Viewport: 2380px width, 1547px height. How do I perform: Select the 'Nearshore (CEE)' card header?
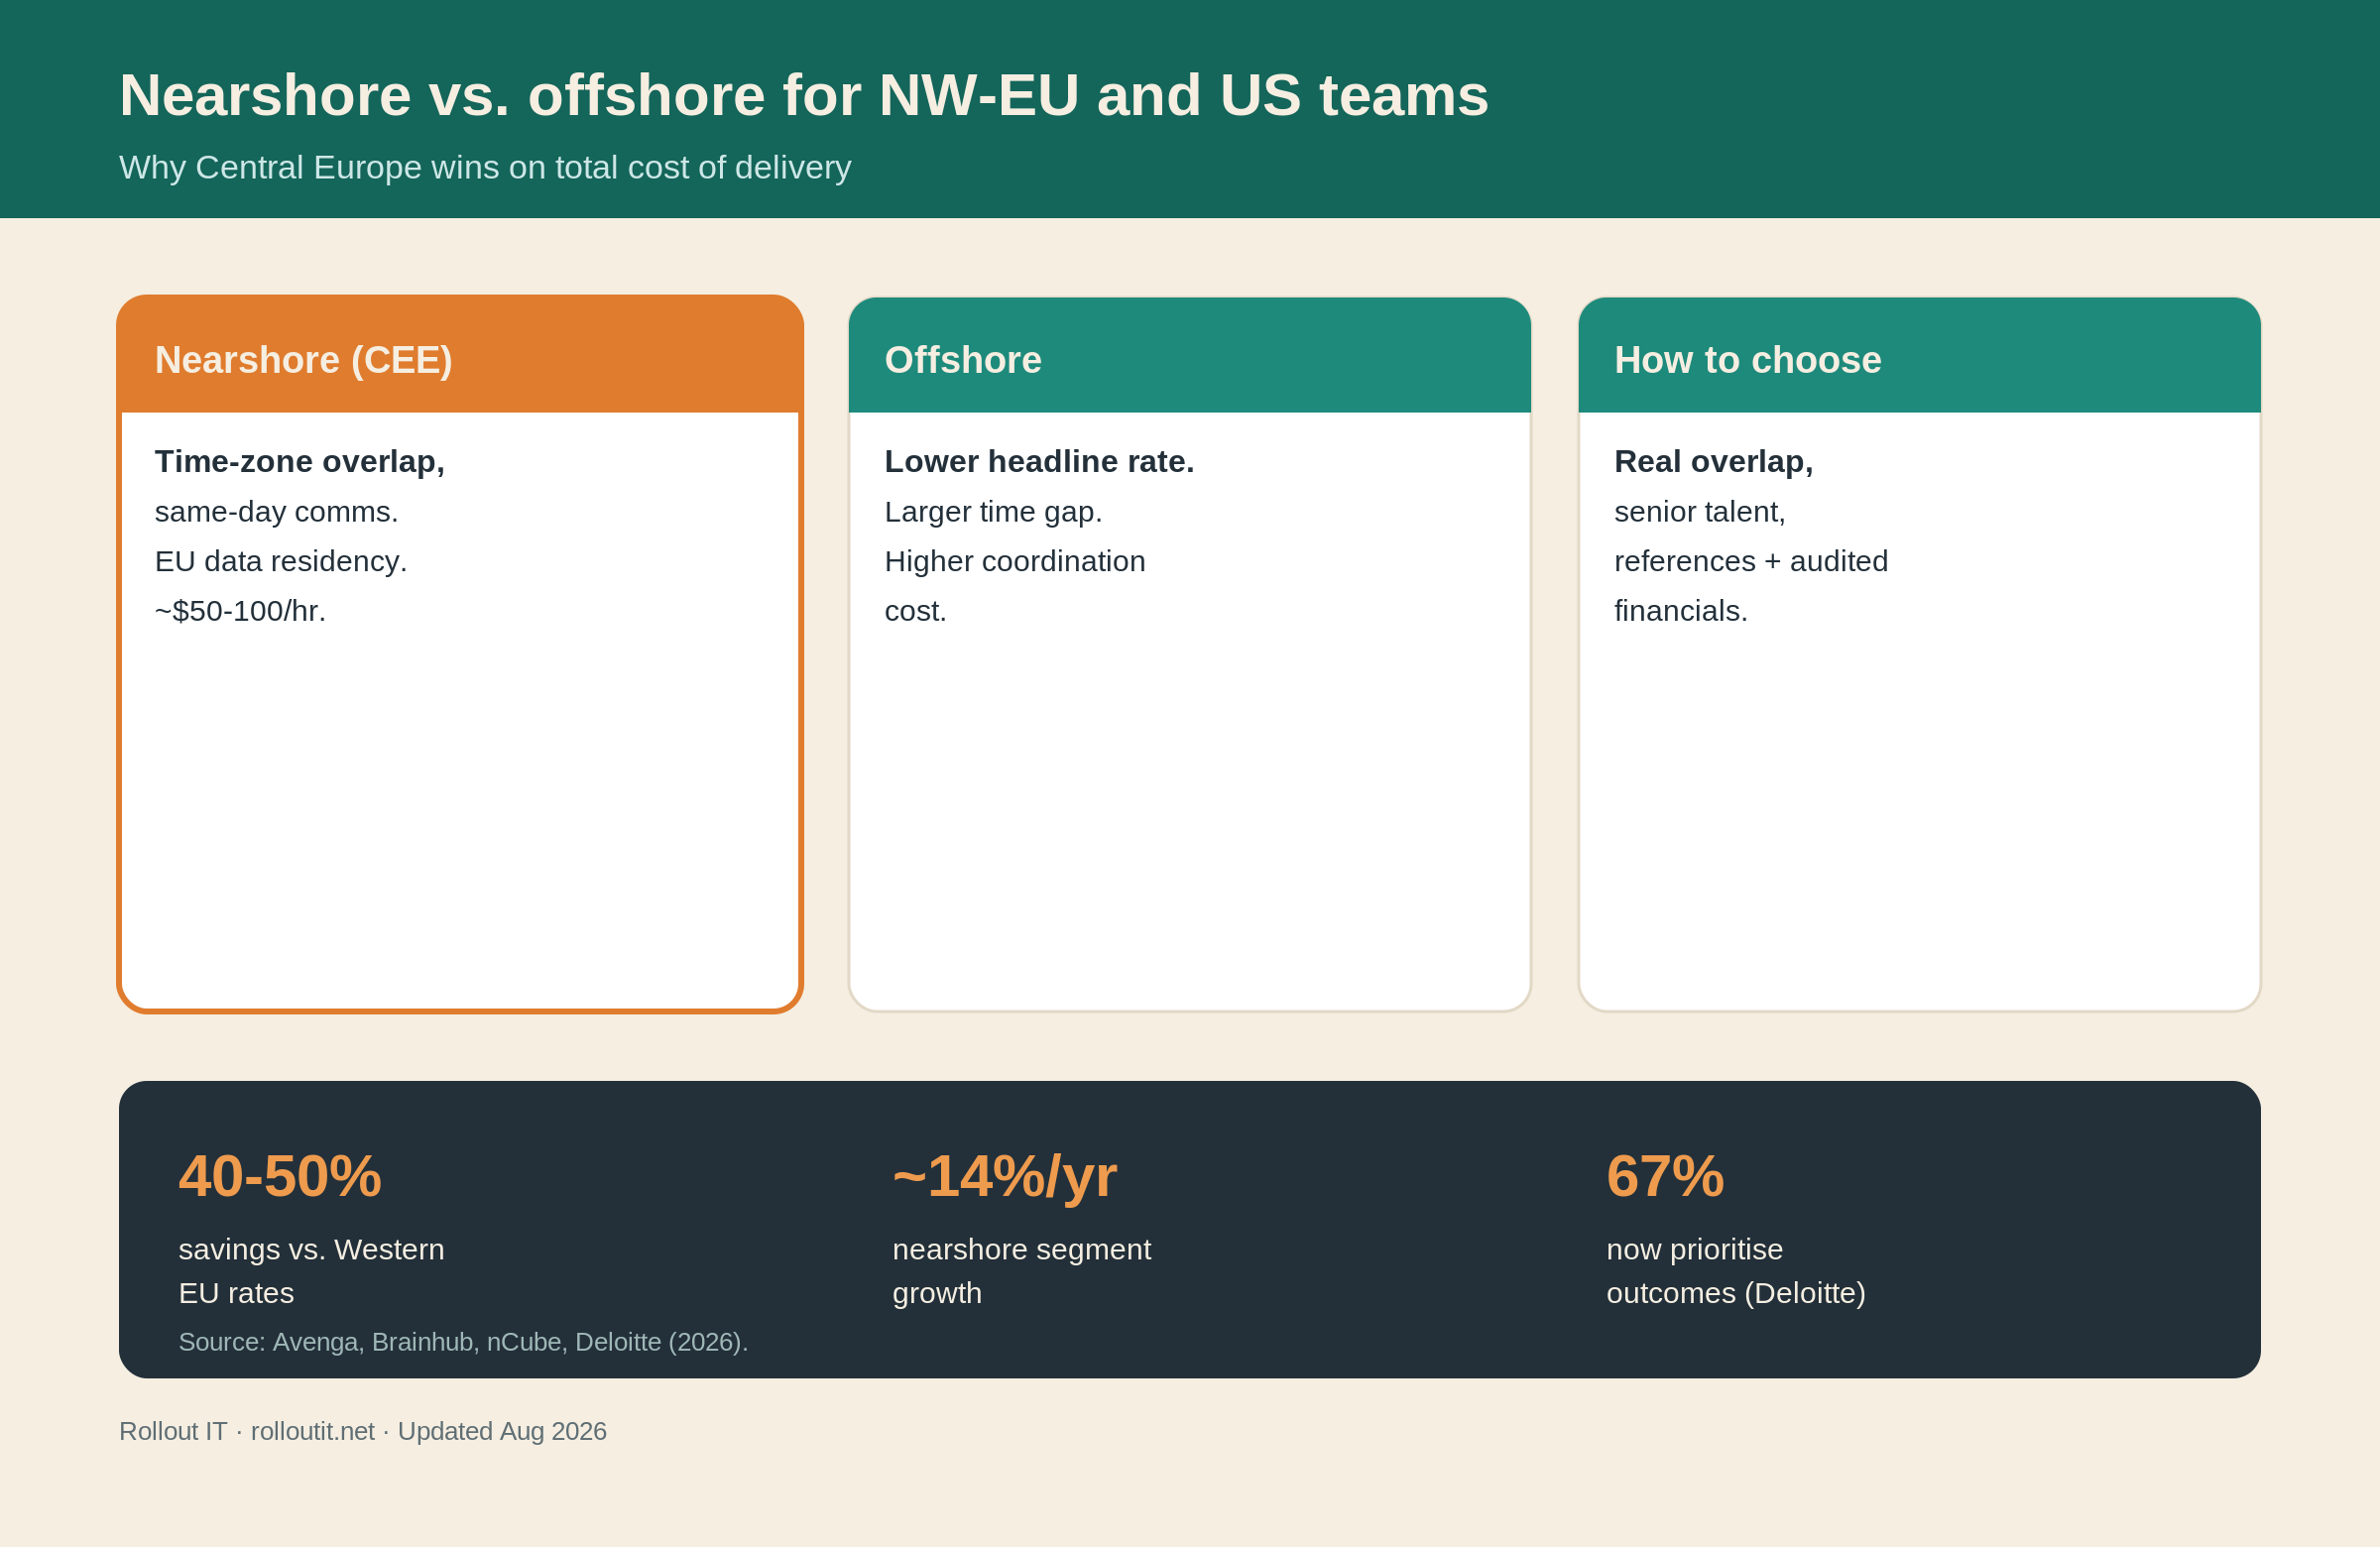(x=460, y=355)
